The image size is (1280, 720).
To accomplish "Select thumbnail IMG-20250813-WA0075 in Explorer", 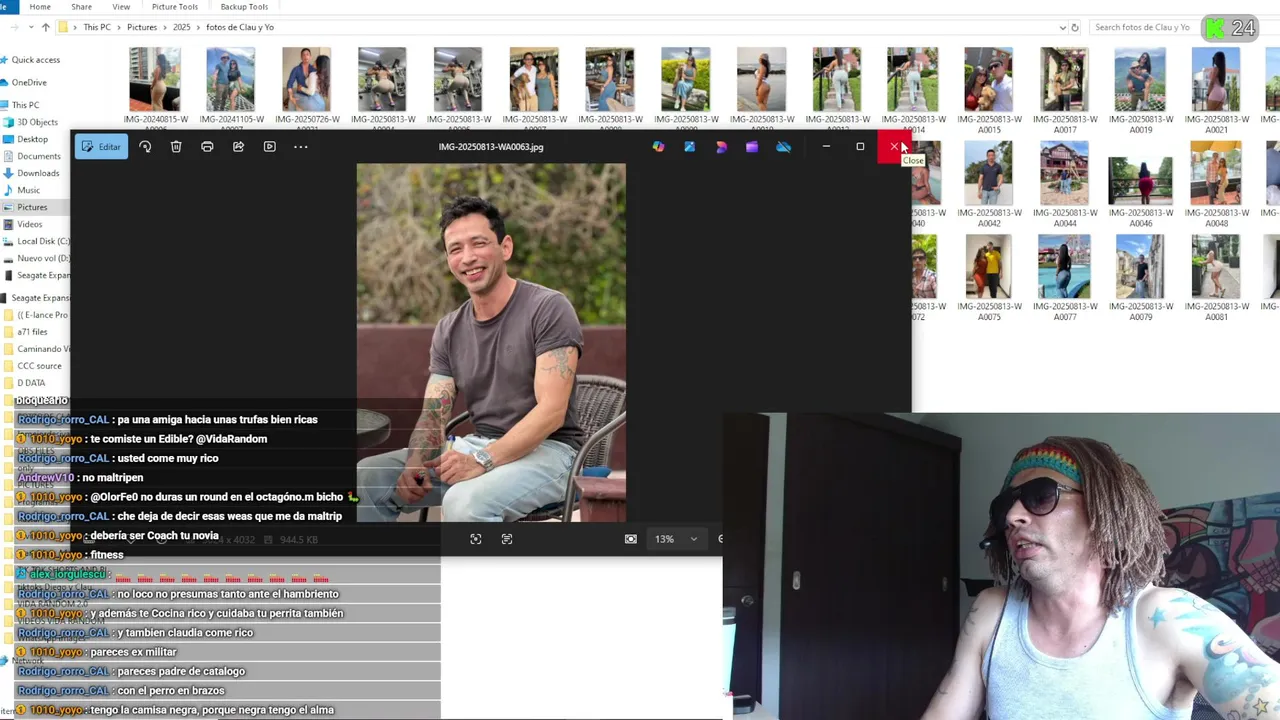I will [989, 267].
